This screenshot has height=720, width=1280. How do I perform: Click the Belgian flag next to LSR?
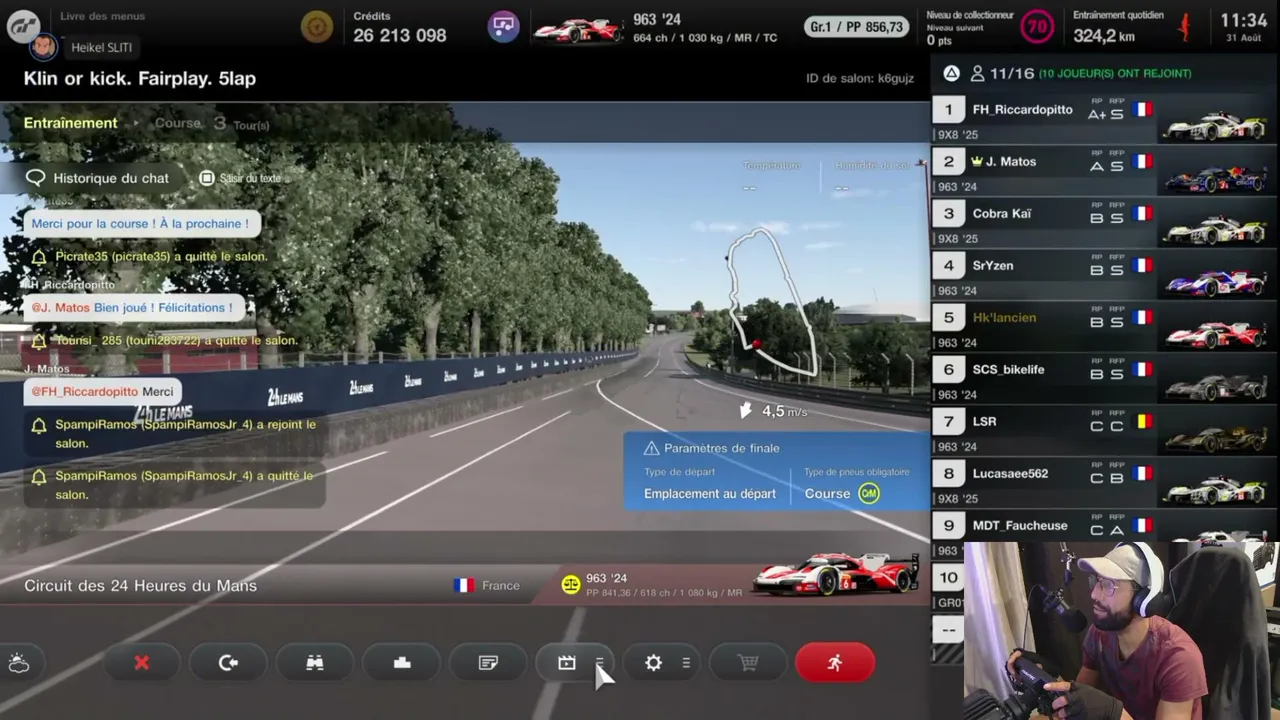[1143, 422]
